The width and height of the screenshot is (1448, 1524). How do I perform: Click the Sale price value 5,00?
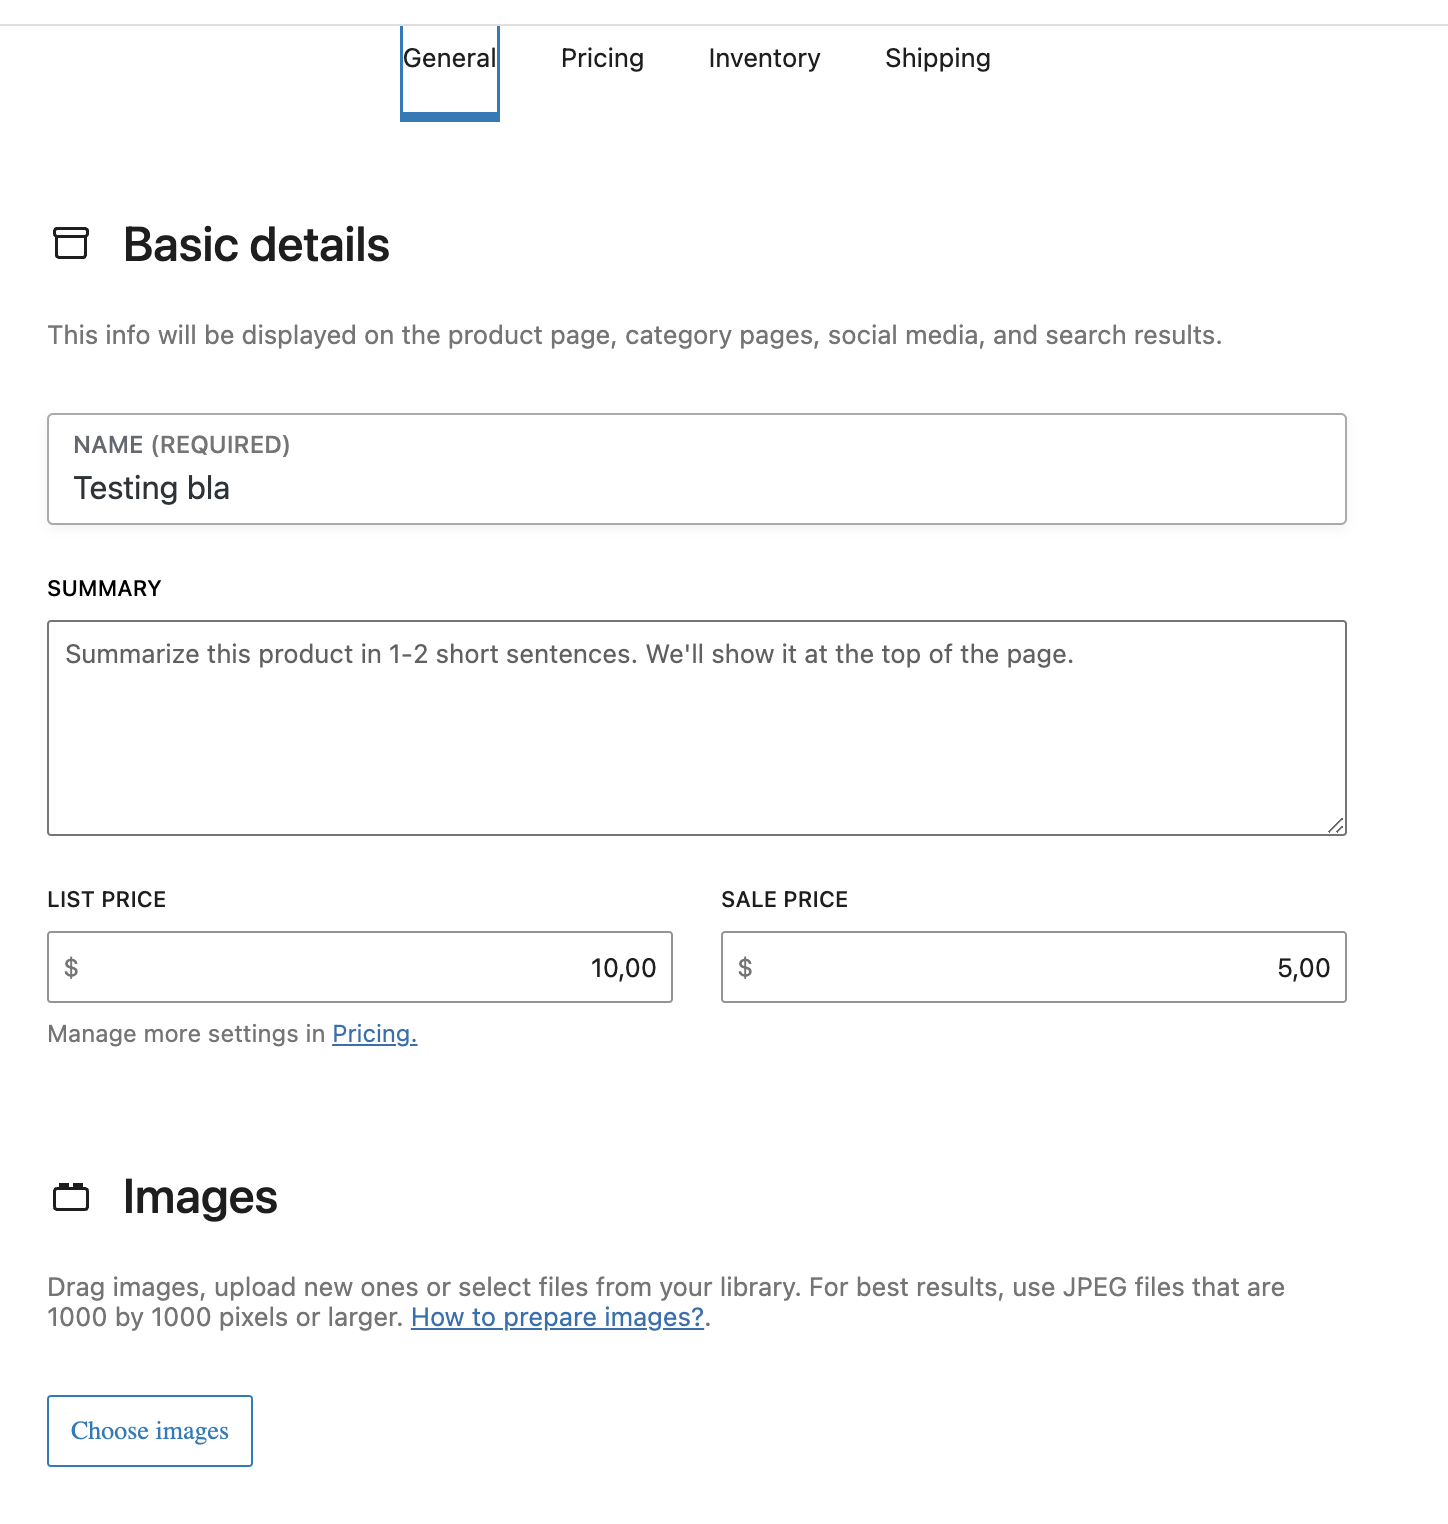point(1303,967)
